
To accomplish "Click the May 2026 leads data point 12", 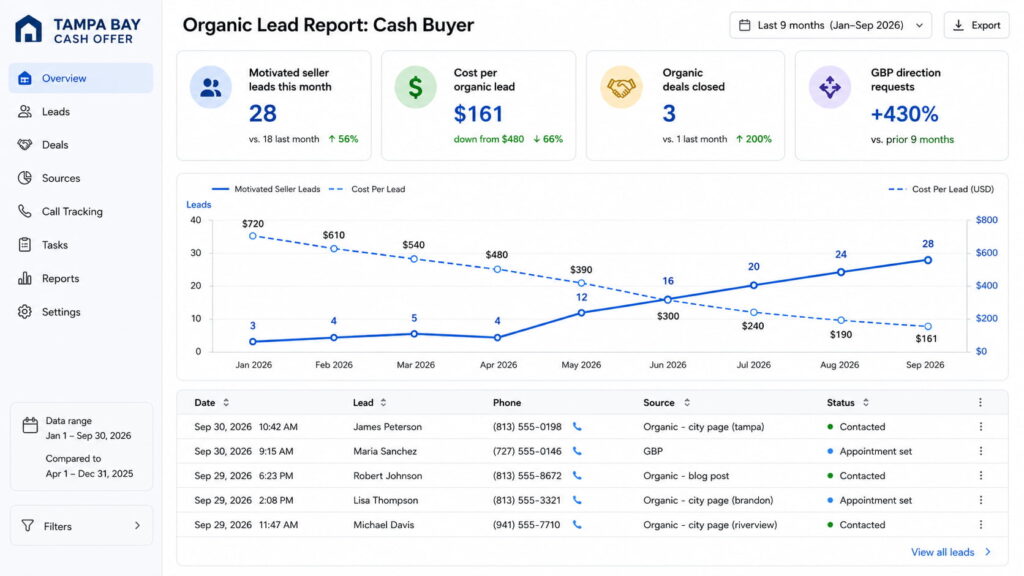I will coord(581,313).
